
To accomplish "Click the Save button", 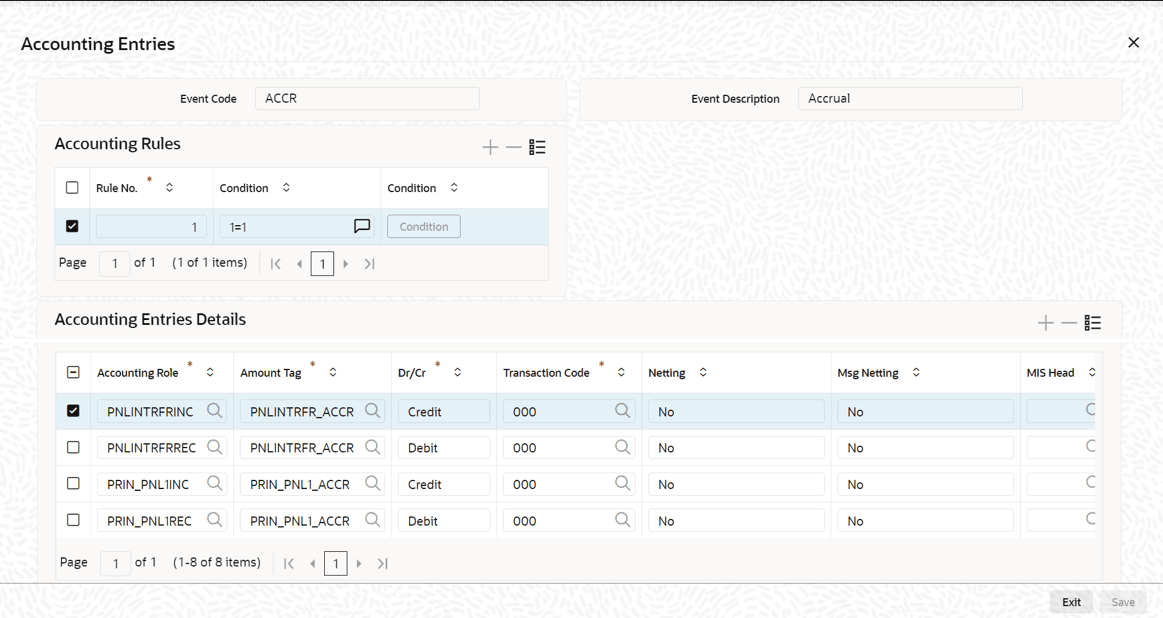I will pos(1123,602).
